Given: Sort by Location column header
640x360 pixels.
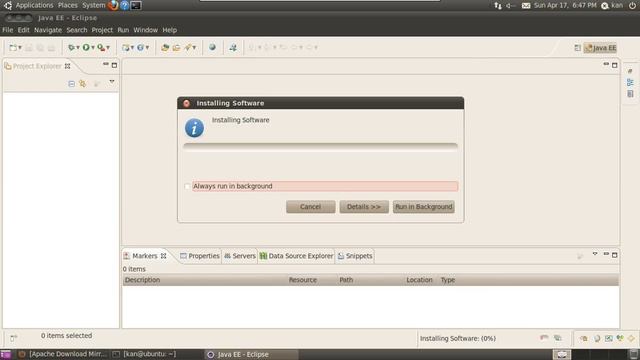Looking at the screenshot, I should 421,280.
